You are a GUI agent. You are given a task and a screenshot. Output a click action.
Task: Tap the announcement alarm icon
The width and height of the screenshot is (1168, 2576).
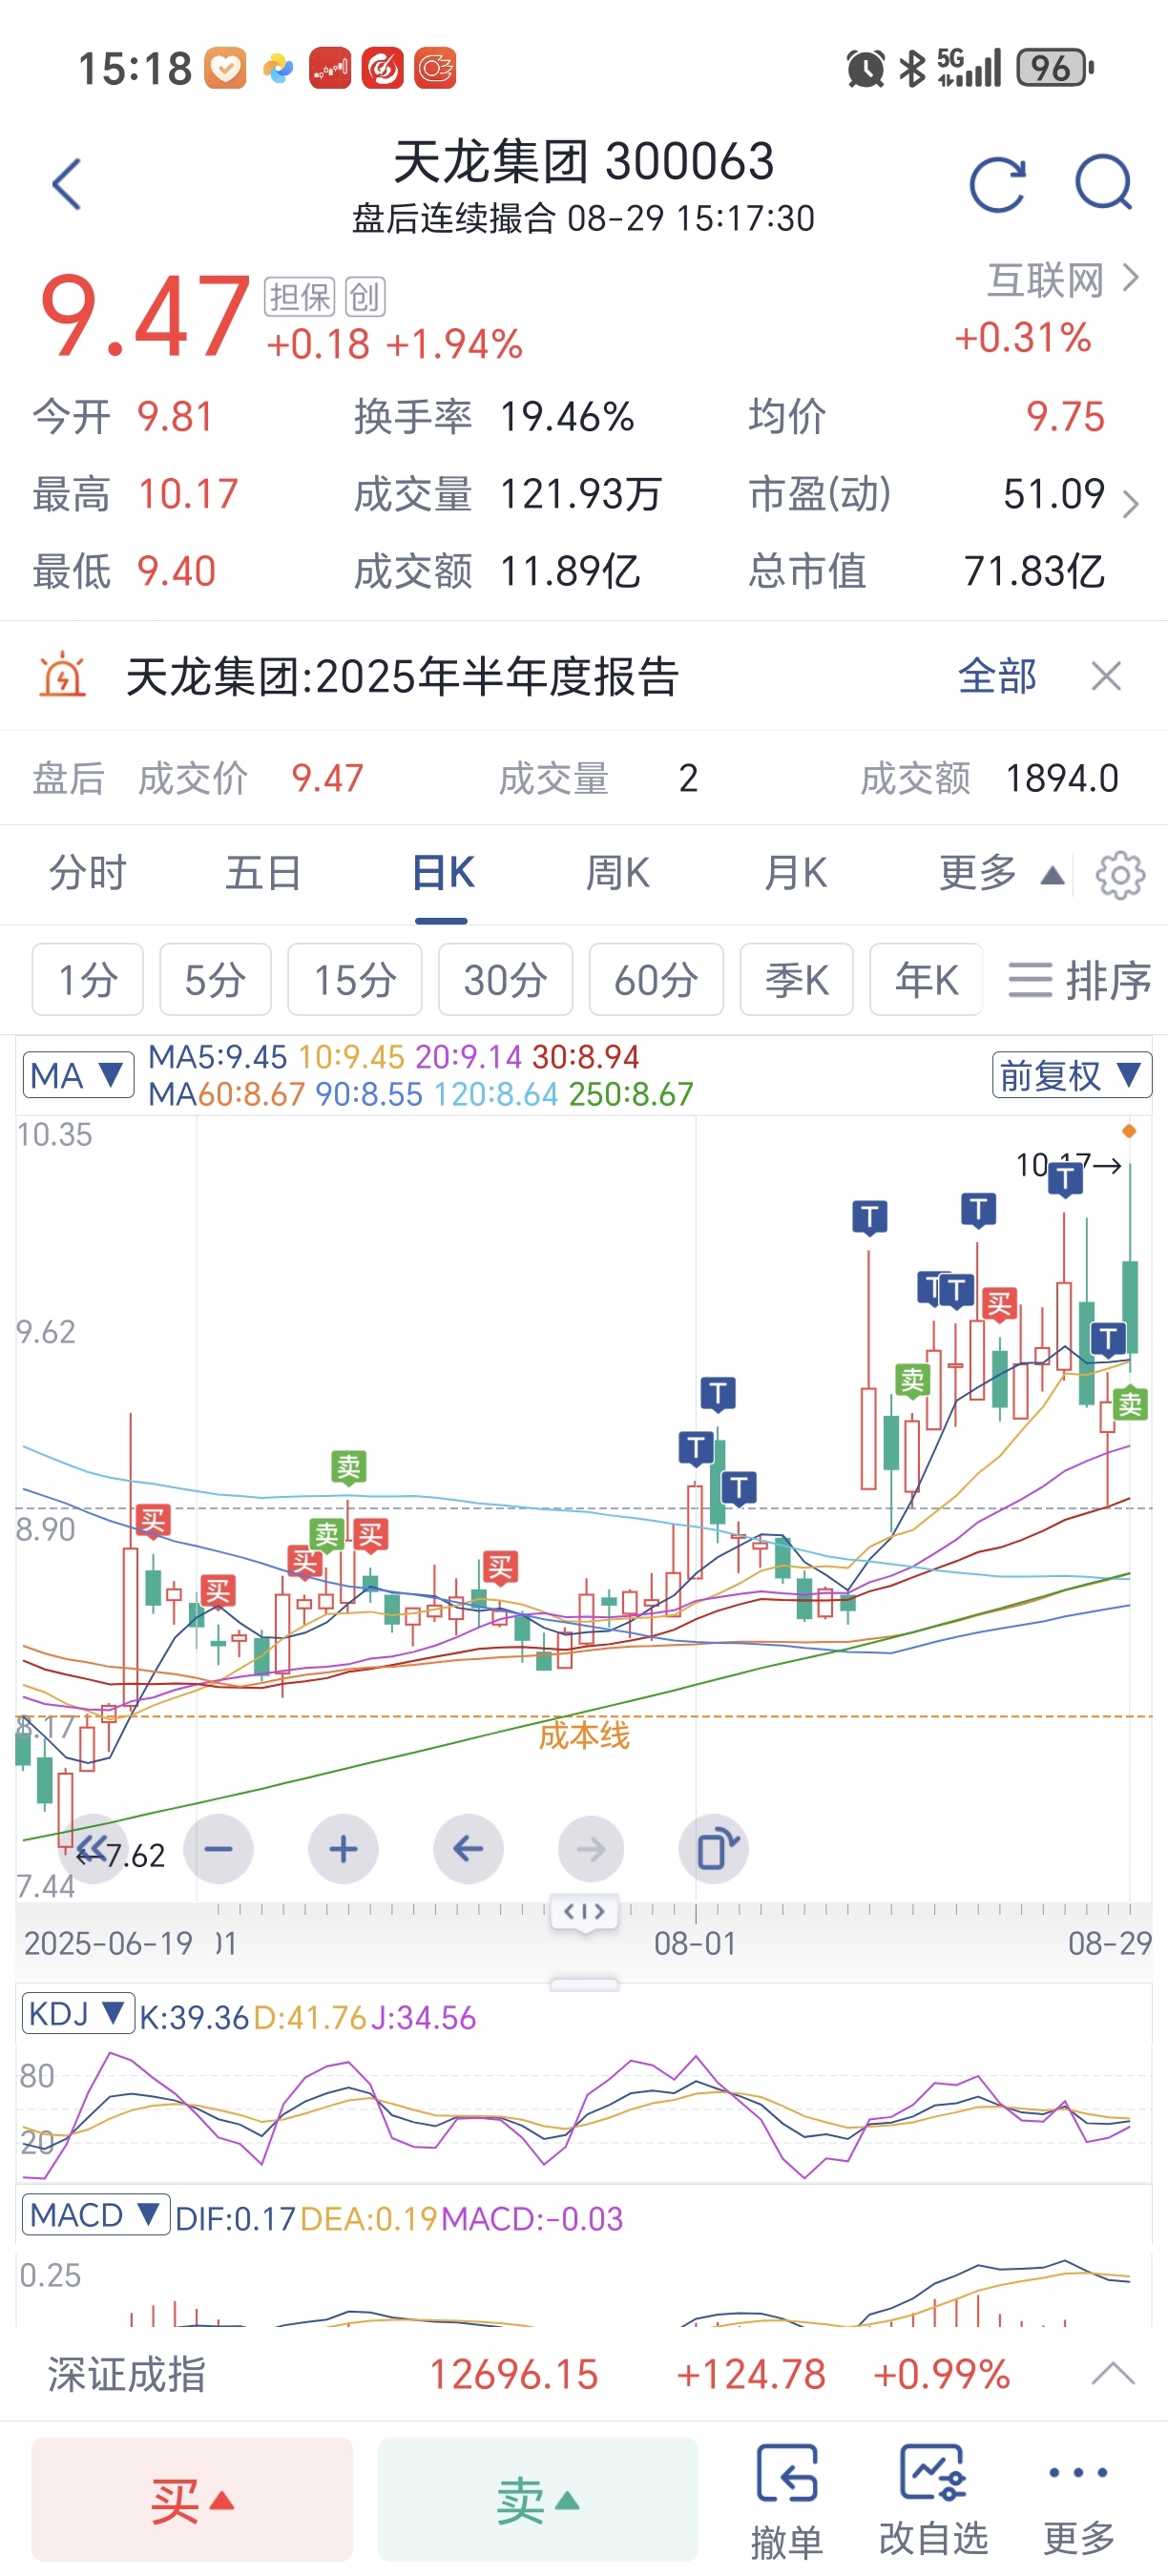pyautogui.click(x=63, y=675)
